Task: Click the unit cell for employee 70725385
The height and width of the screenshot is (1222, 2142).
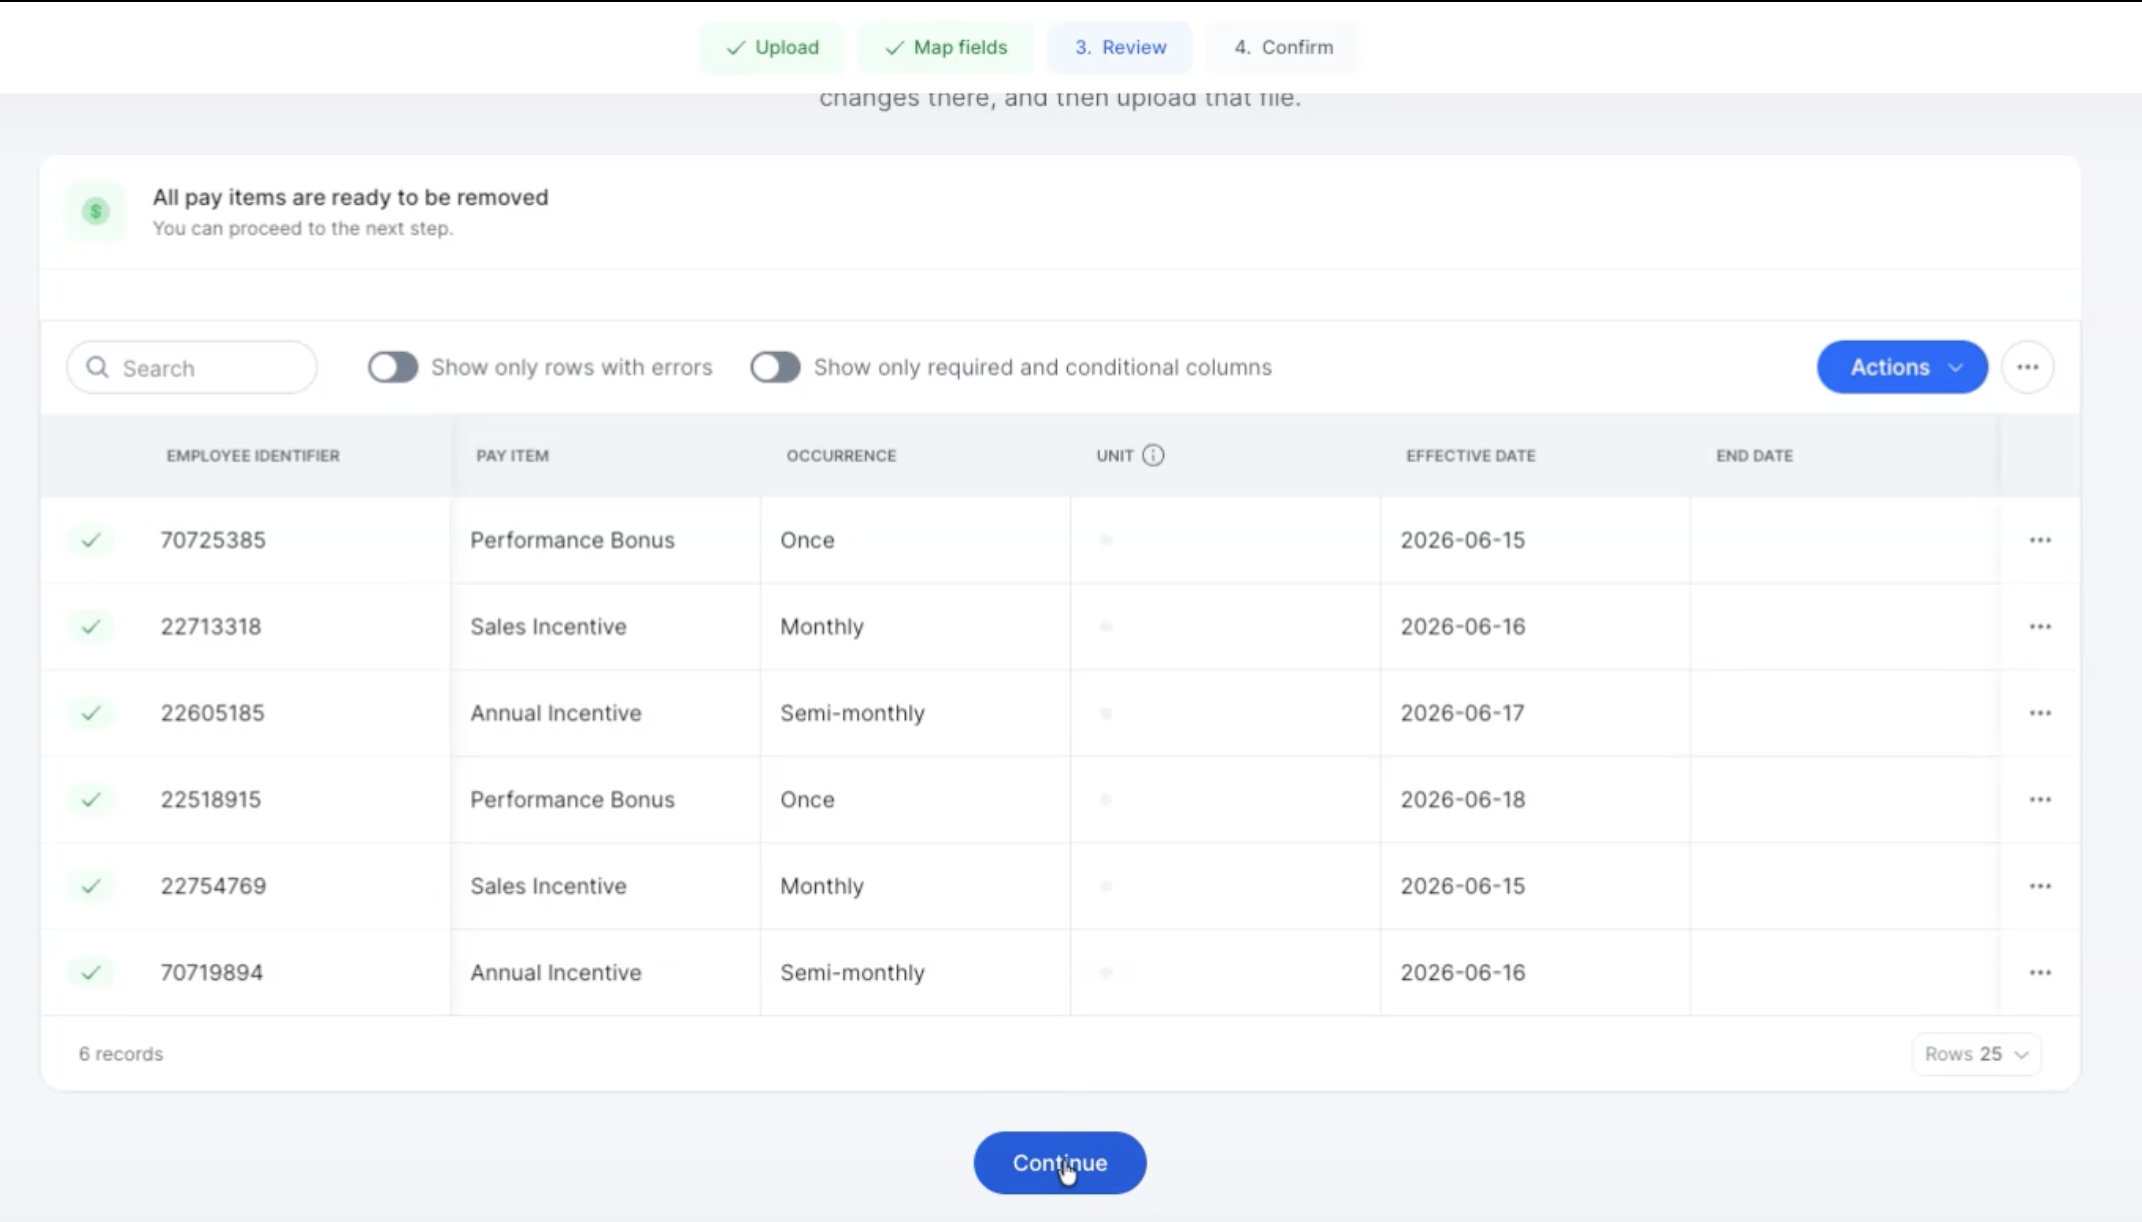Action: tap(1225, 540)
